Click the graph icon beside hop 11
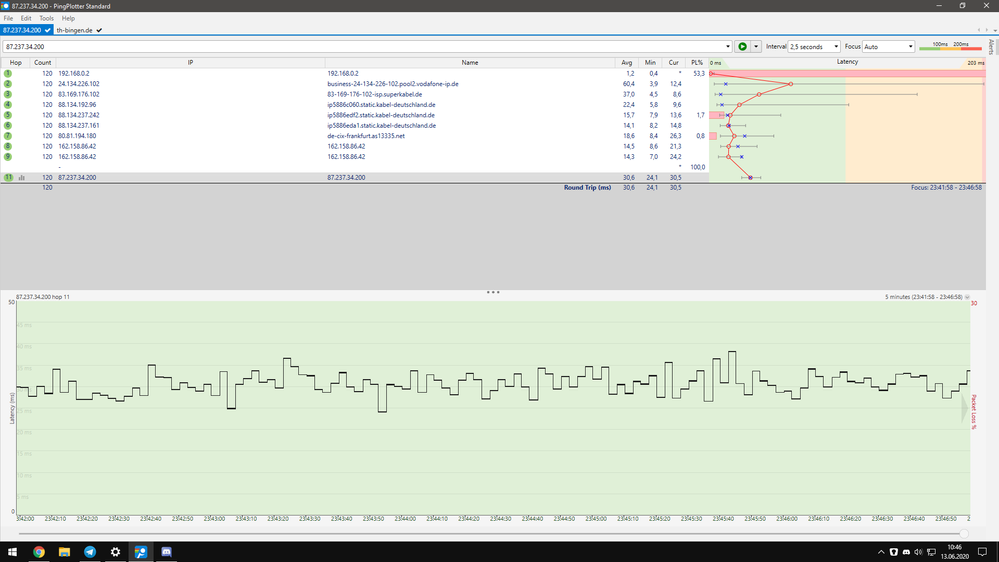Image resolution: width=999 pixels, height=562 pixels. [x=19, y=177]
